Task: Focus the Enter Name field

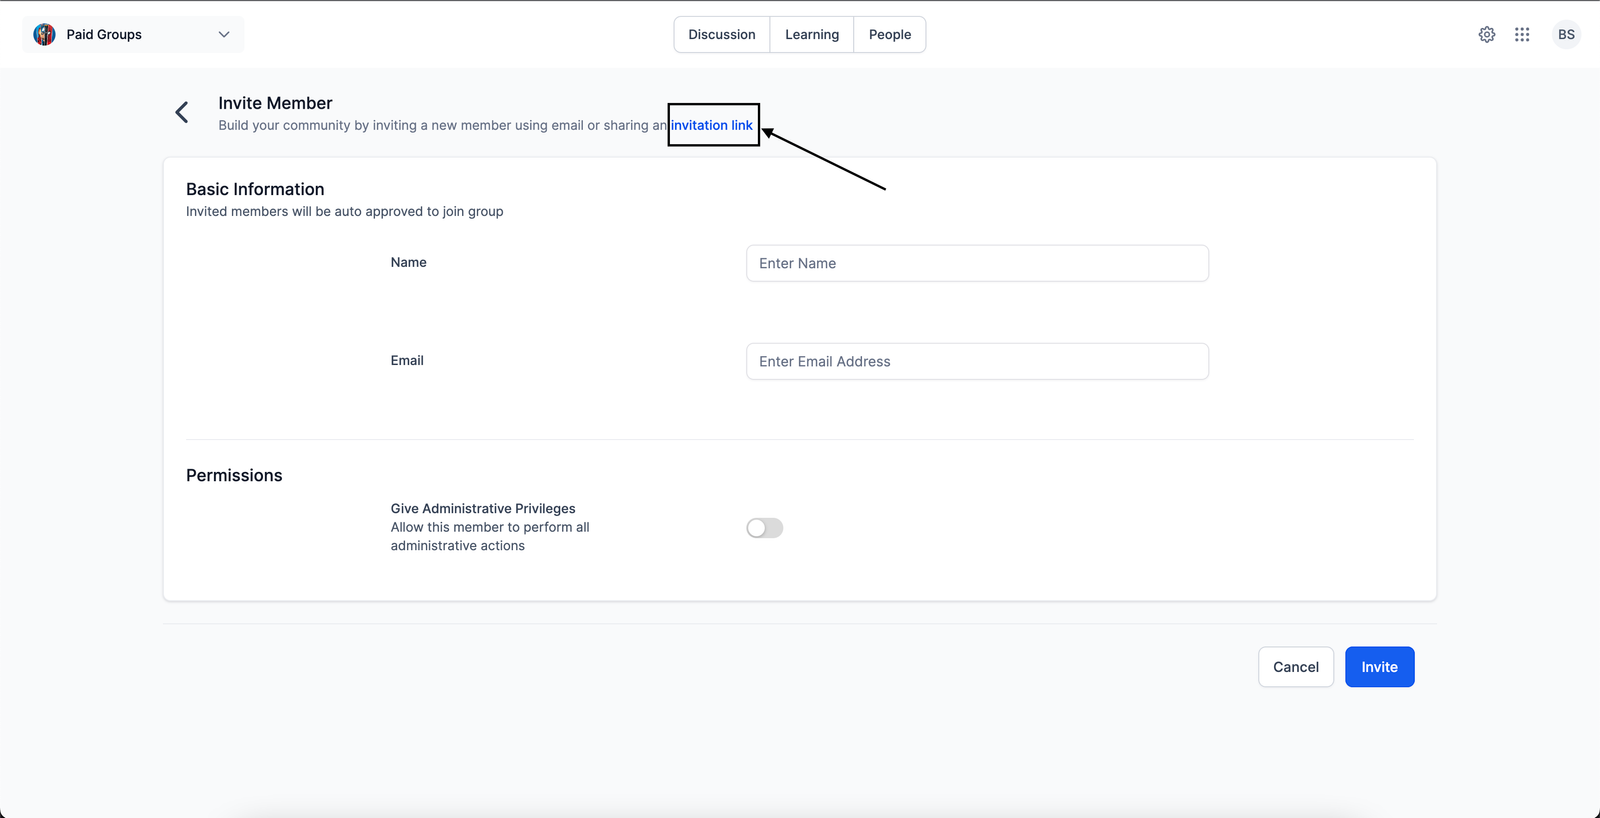Action: click(x=977, y=264)
